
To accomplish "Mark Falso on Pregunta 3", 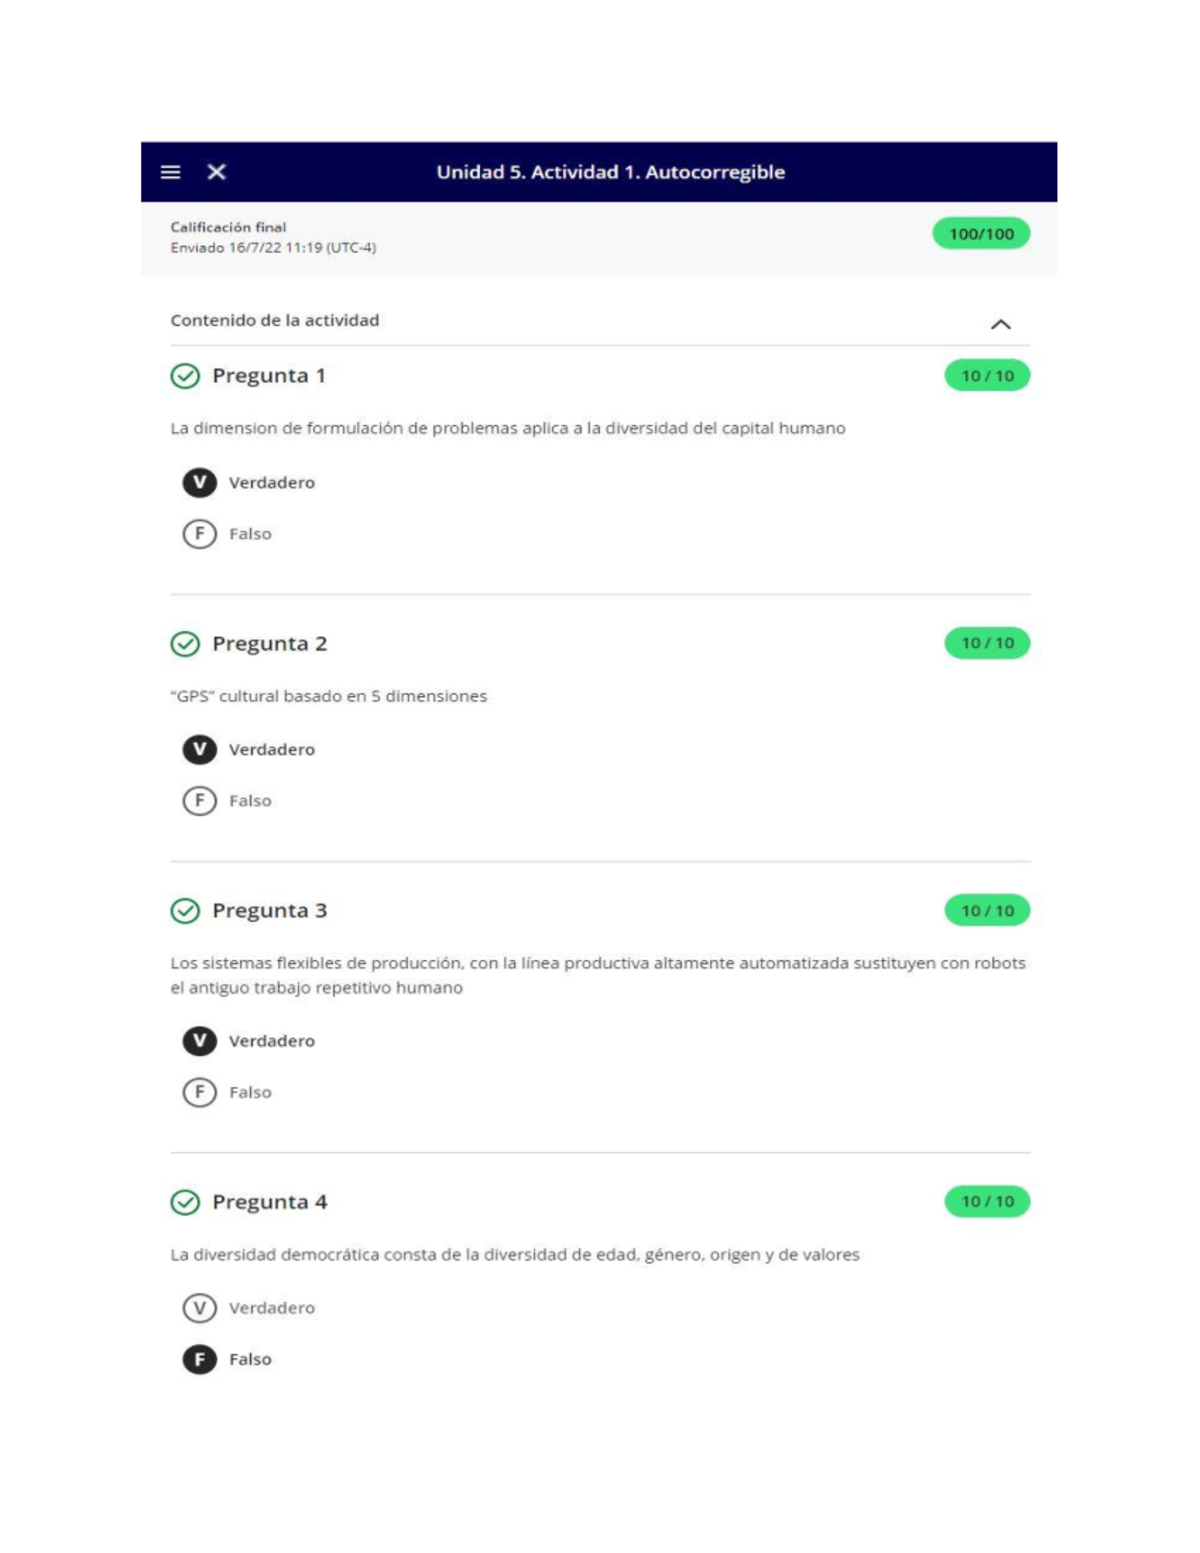I will point(199,1092).
